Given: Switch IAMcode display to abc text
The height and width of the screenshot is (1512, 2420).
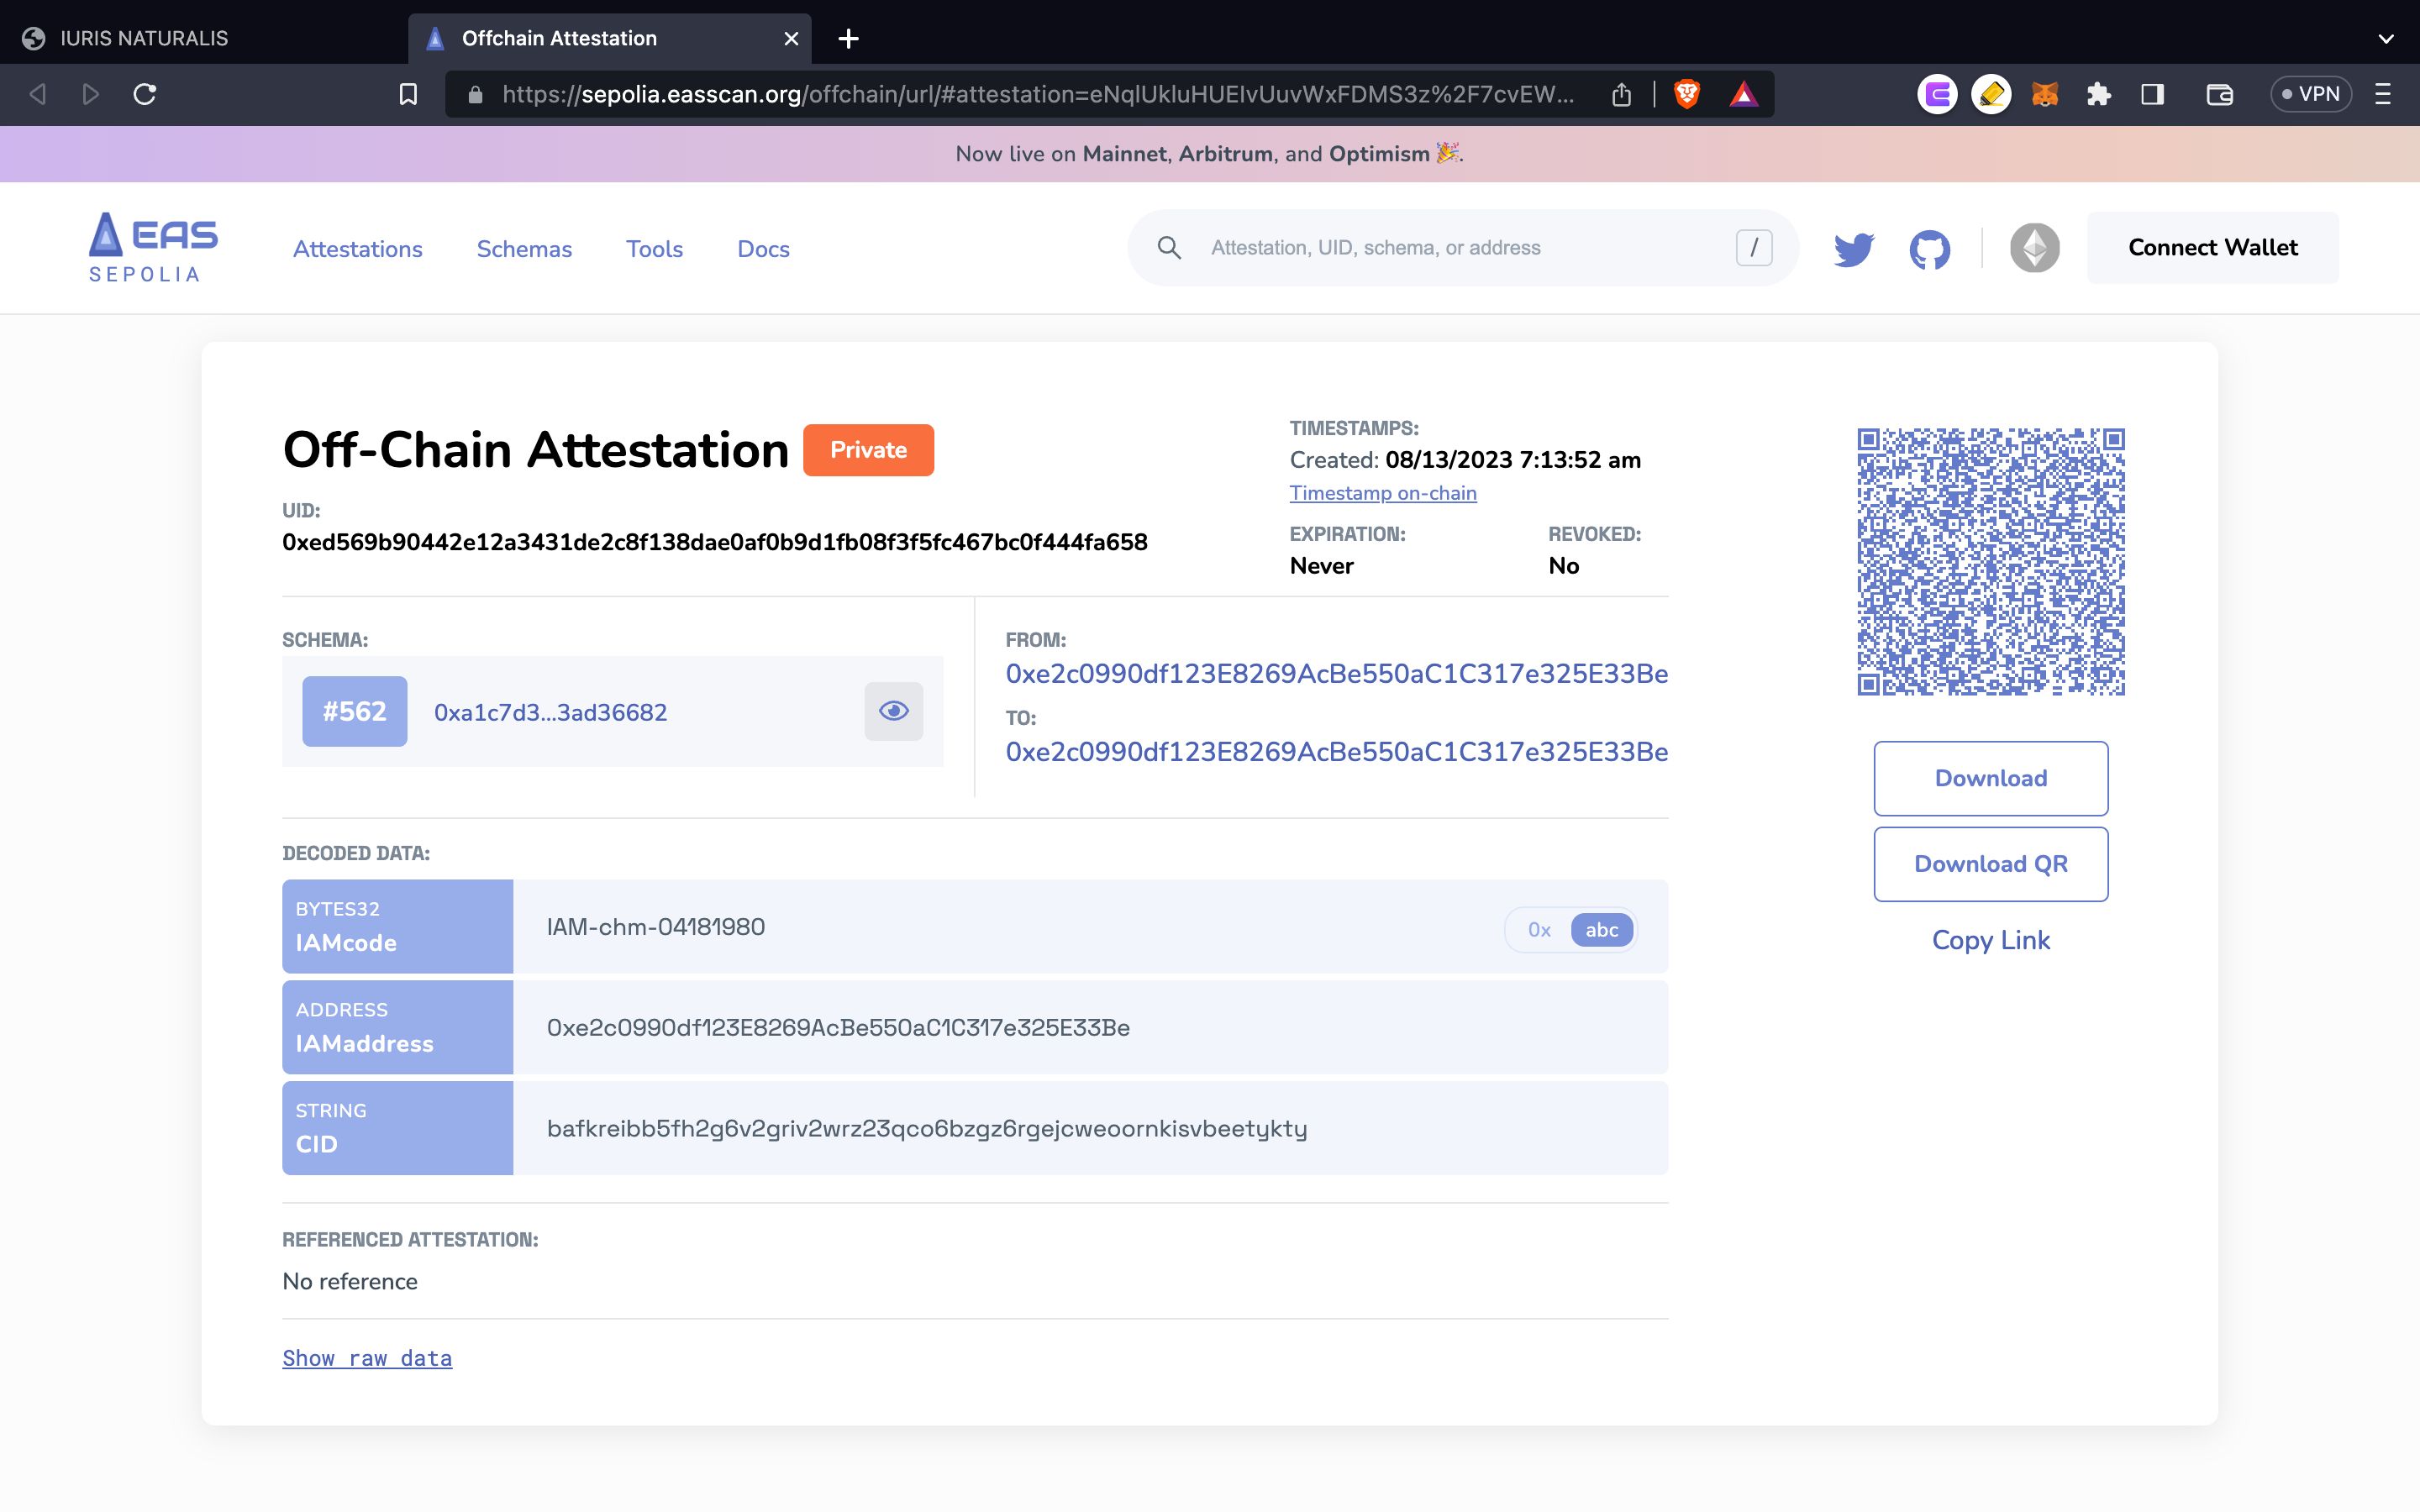Looking at the screenshot, I should (x=1602, y=930).
